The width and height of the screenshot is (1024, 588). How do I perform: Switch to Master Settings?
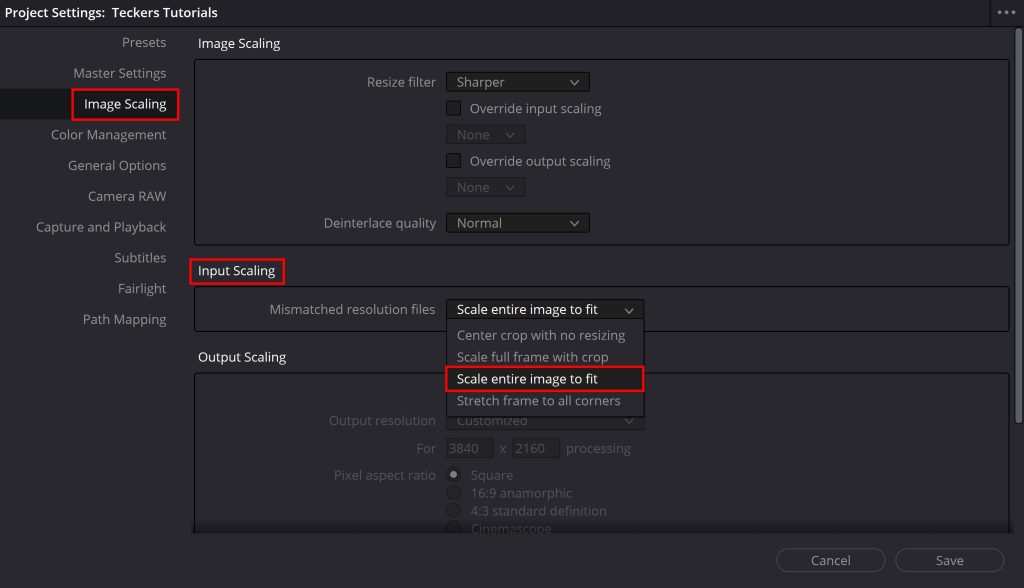118,73
